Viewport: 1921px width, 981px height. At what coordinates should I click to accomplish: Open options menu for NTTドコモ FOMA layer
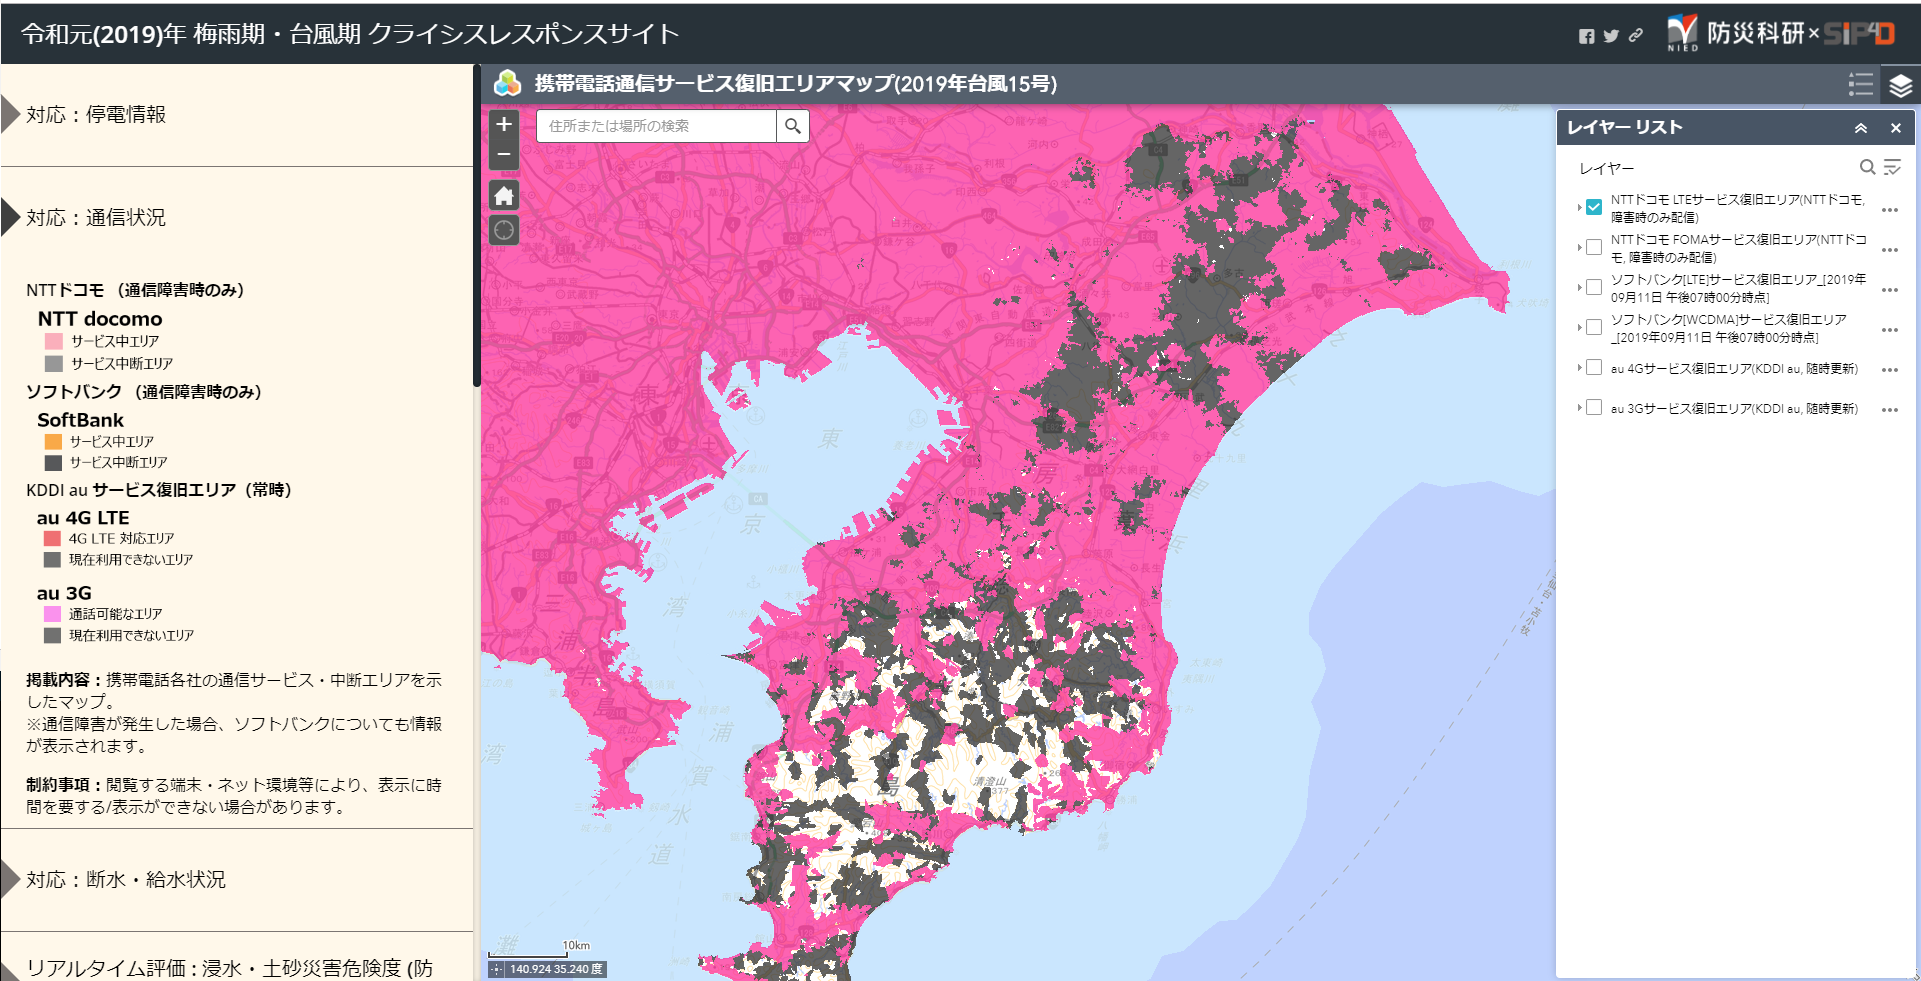click(x=1889, y=250)
